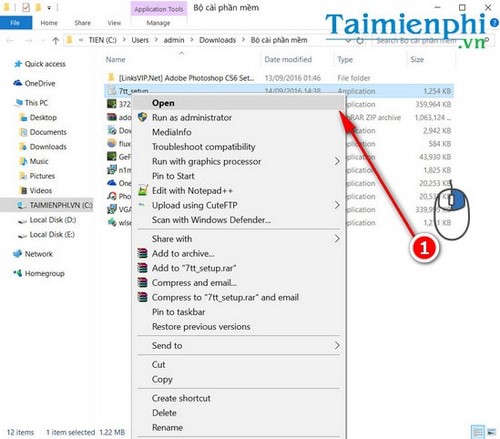Click the OneDrive cloud icon in sidebar
The width and height of the screenshot is (500, 439).
18,83
